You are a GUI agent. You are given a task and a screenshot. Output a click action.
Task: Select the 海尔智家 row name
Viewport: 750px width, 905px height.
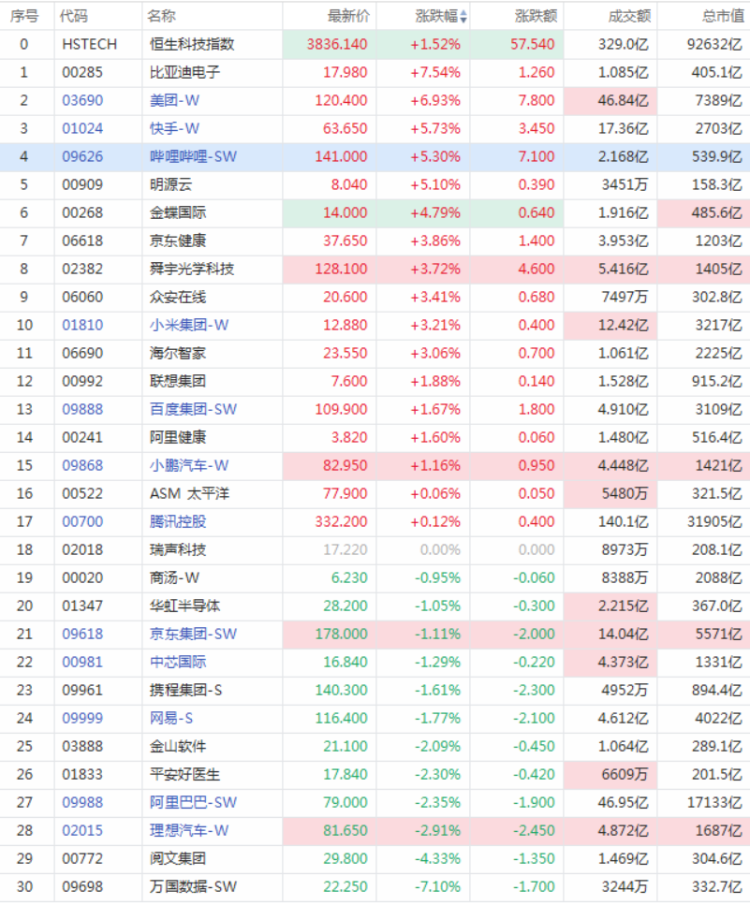(178, 354)
